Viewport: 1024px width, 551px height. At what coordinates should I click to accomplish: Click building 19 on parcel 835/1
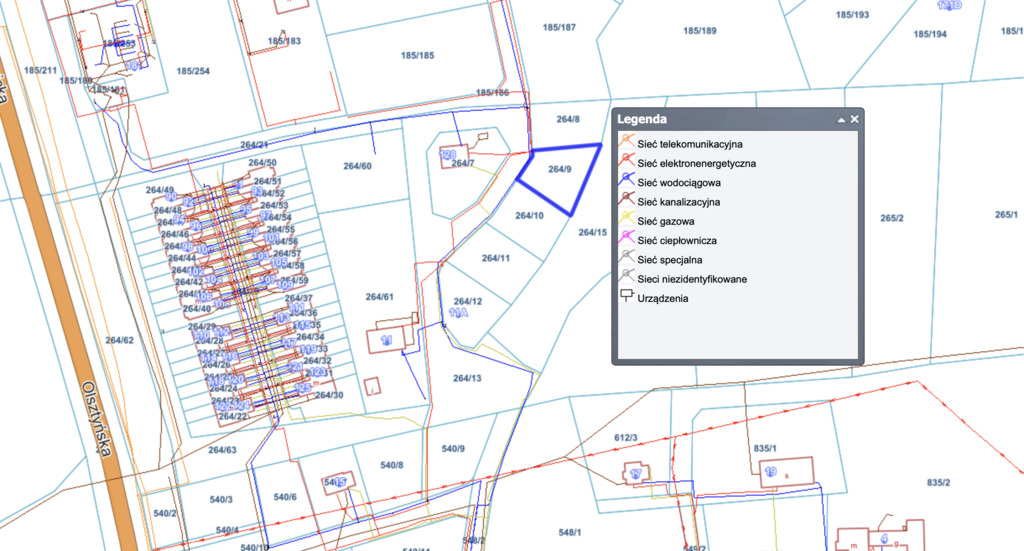[x=770, y=471]
